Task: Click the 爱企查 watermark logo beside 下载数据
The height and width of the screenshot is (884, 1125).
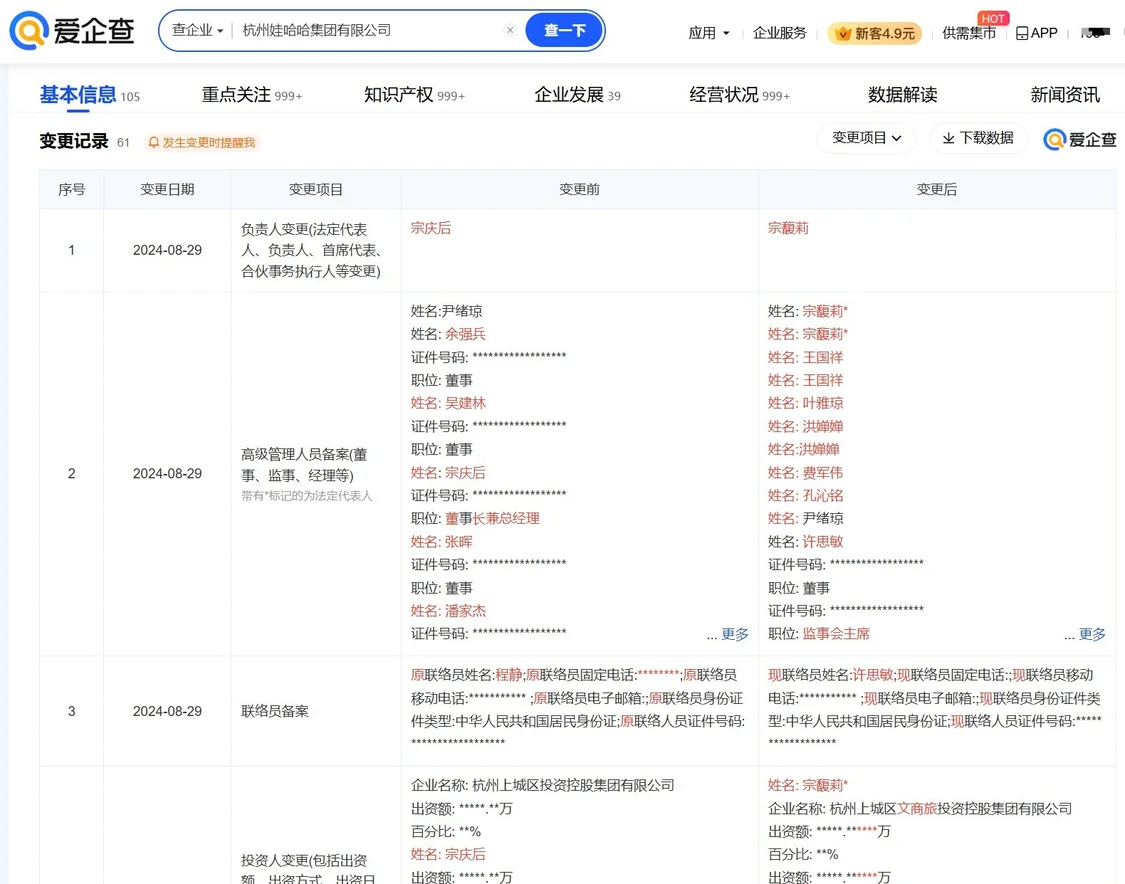Action: click(1080, 139)
